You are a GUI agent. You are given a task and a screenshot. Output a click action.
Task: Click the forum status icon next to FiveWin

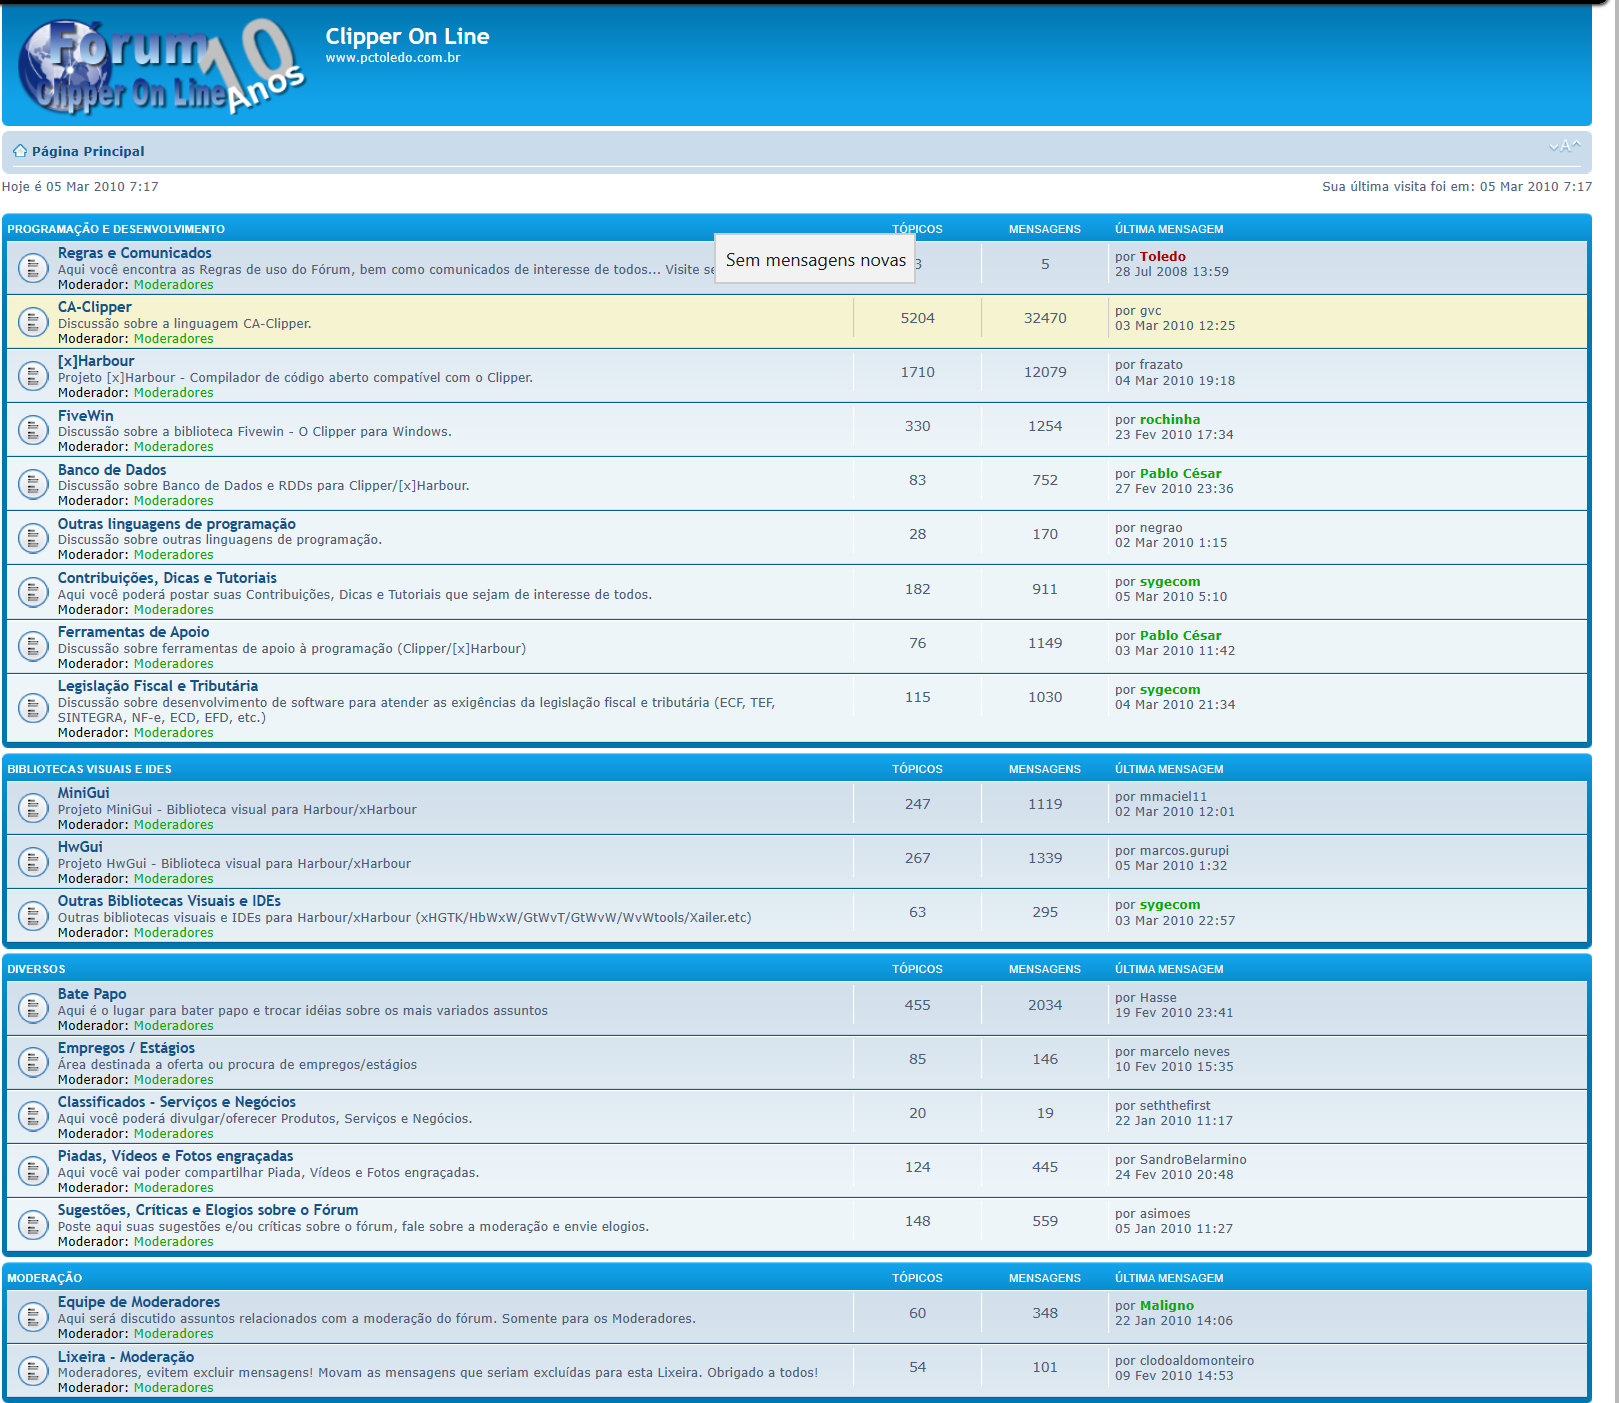click(33, 430)
